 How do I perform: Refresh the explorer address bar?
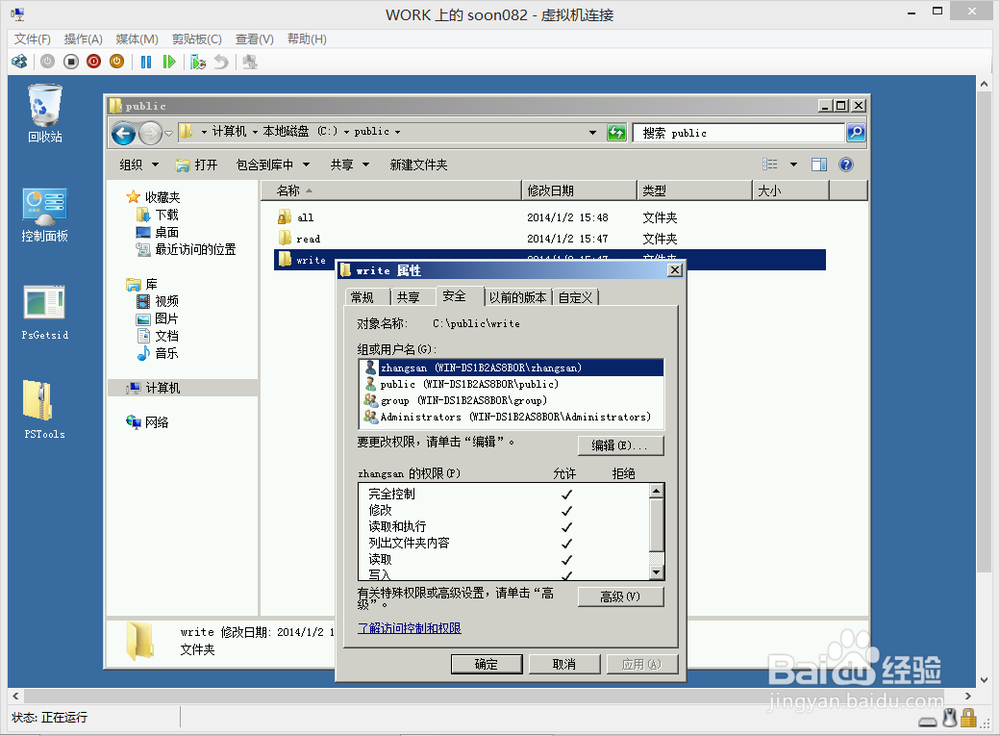pyautogui.click(x=617, y=133)
